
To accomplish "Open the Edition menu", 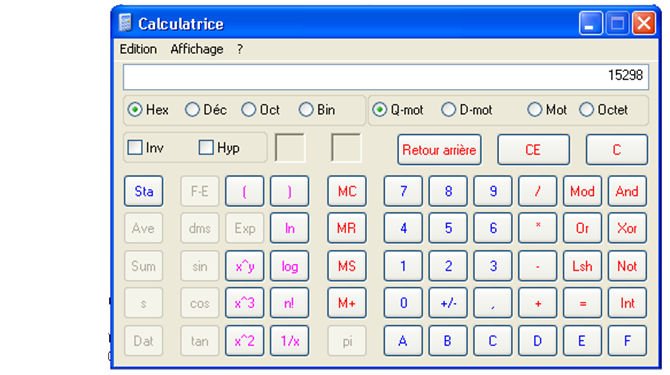I will click(x=138, y=49).
